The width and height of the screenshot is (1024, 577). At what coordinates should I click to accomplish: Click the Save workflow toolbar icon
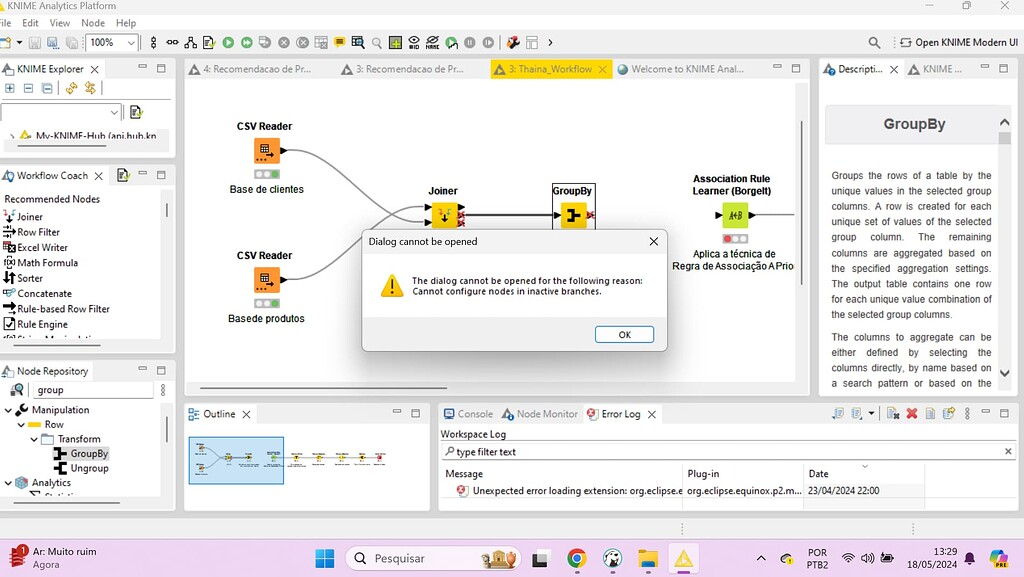35,42
